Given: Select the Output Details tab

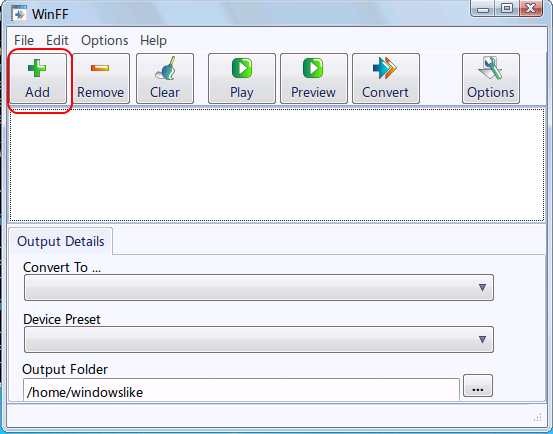Looking at the screenshot, I should tap(61, 242).
